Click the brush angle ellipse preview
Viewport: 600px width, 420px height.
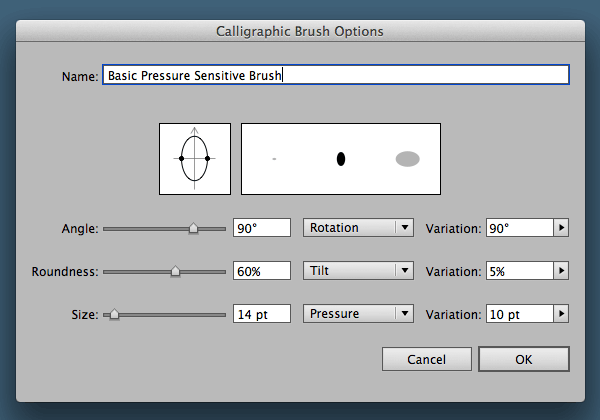point(195,159)
